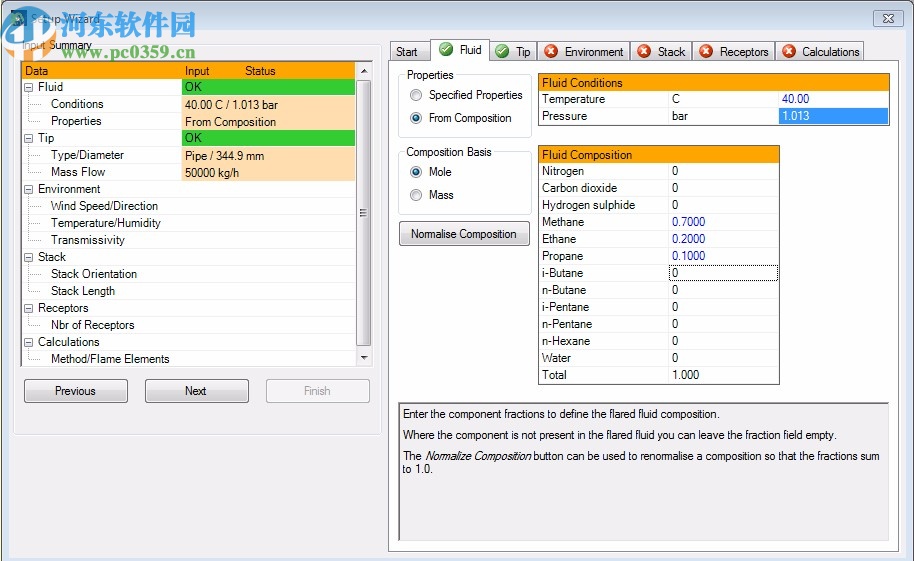Click the Temperature unit C cell

(x=723, y=99)
